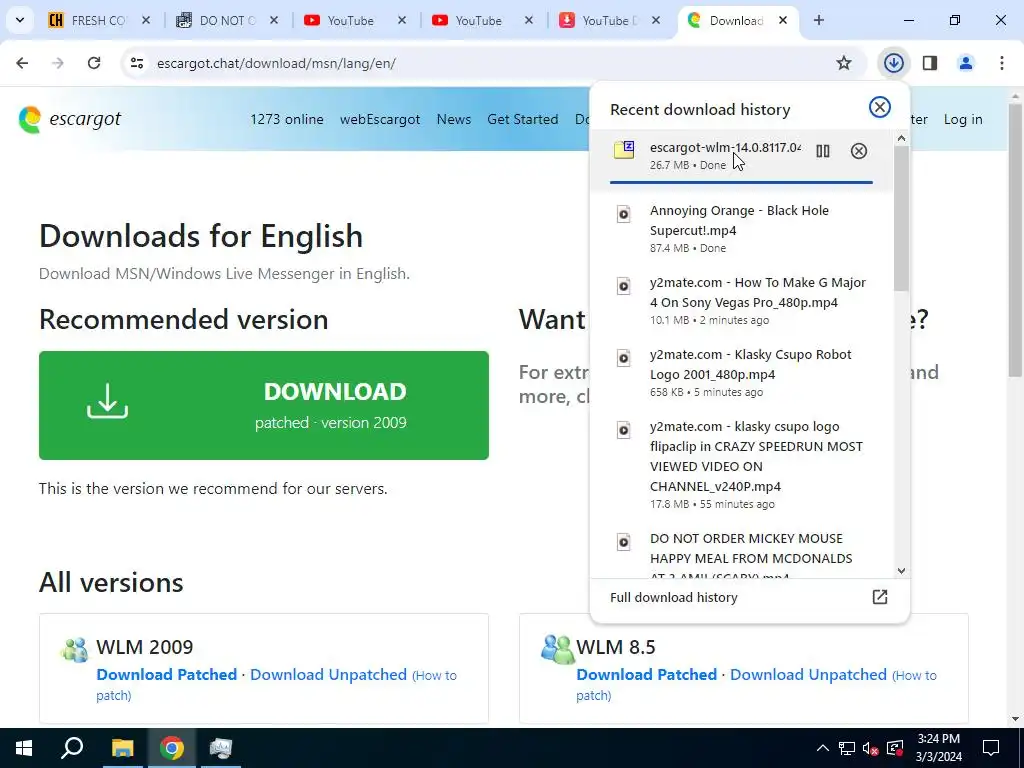
Task: Open Chrome's three-dot menu
Action: [1002, 63]
